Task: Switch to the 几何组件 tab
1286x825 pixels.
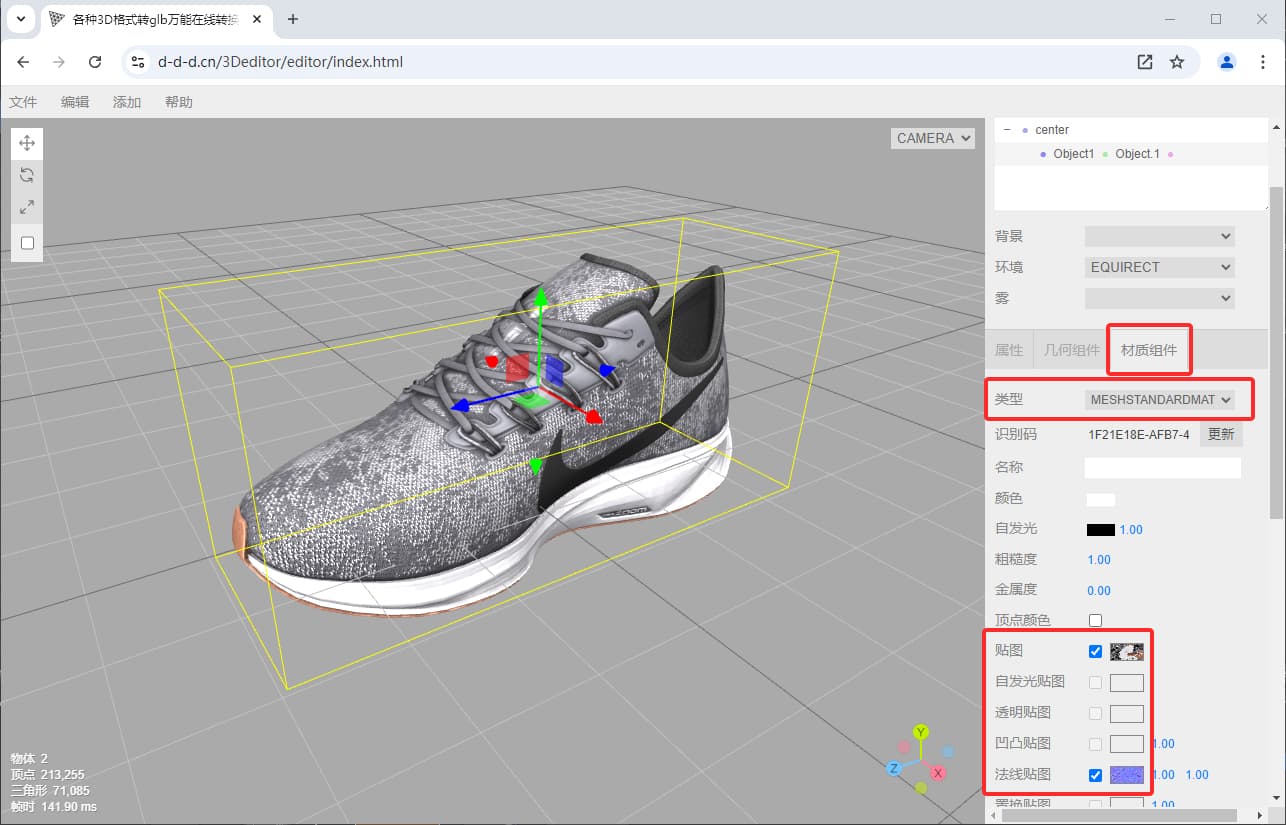Action: click(1072, 350)
